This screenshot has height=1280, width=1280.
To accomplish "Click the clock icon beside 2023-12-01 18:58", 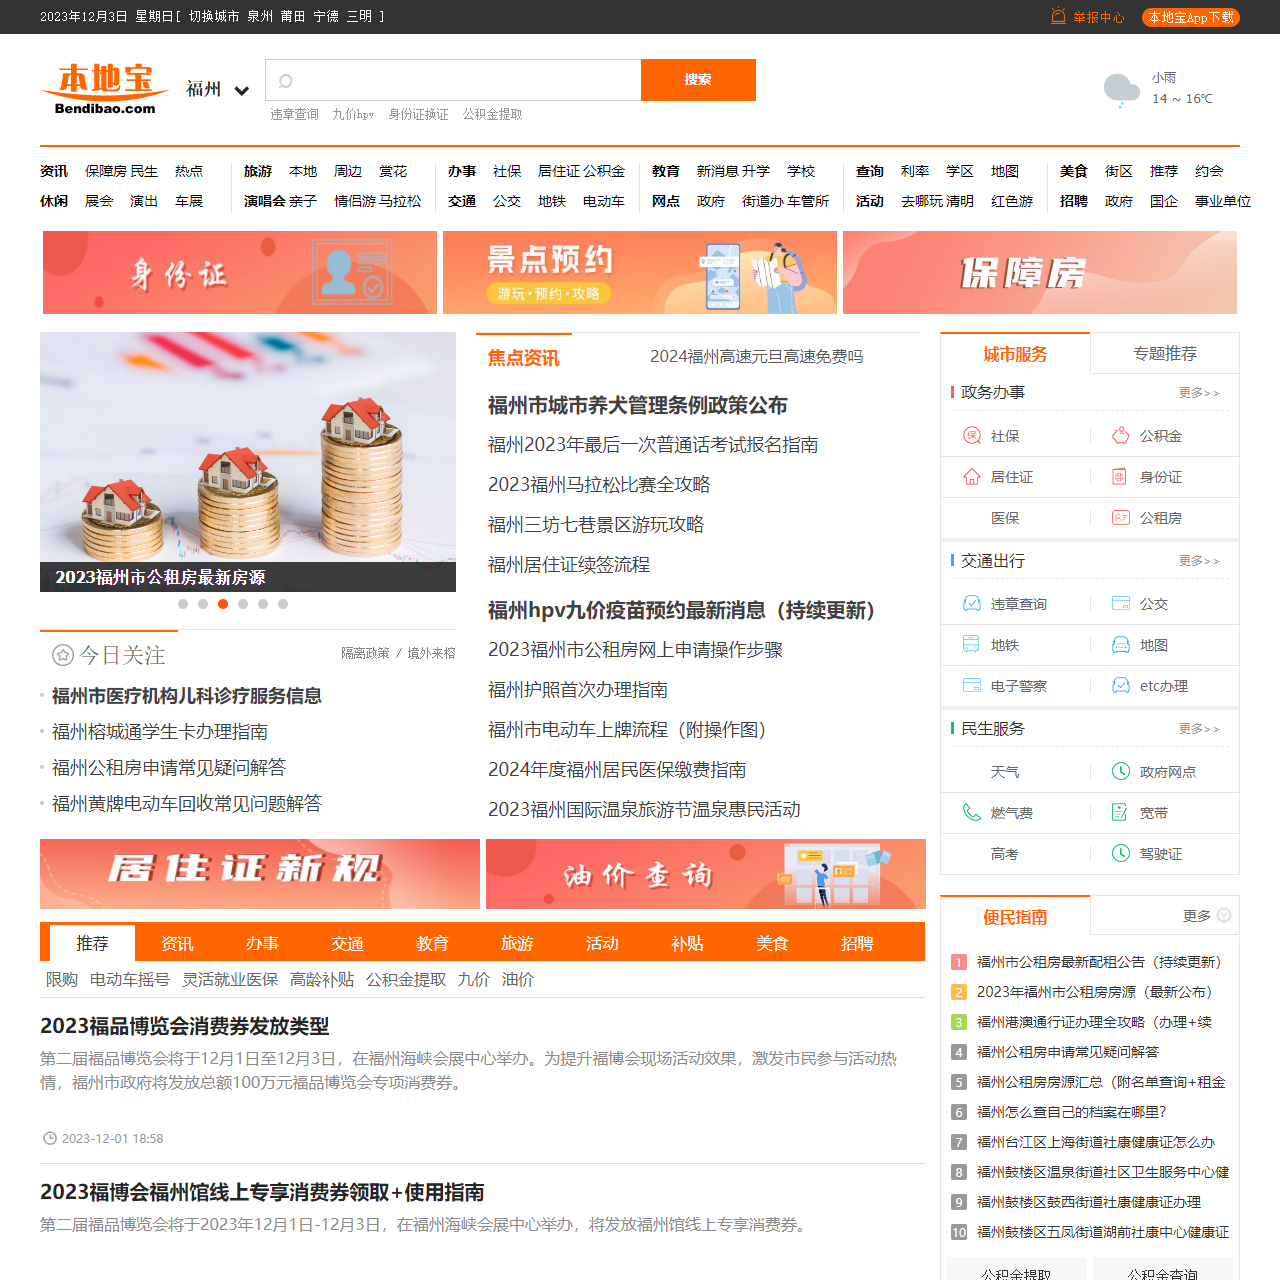I will pos(50,1138).
